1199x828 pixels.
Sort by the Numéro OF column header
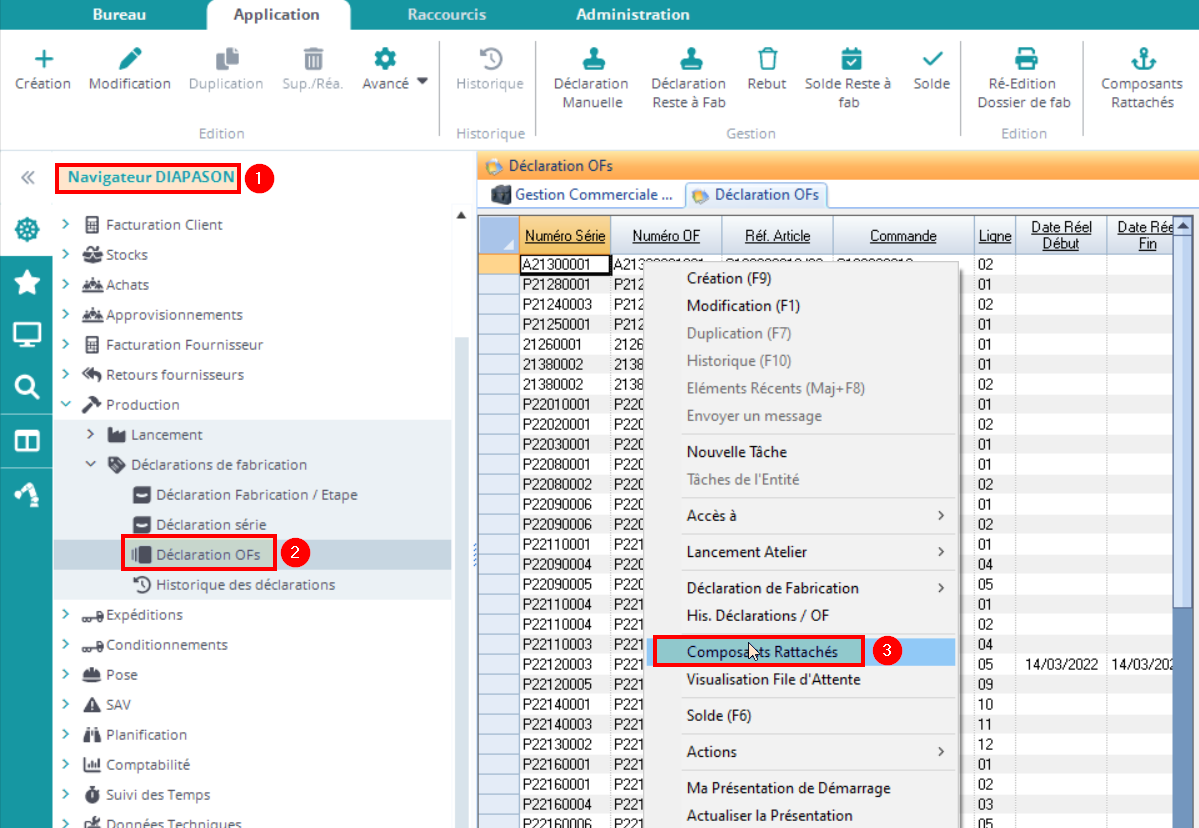[665, 236]
